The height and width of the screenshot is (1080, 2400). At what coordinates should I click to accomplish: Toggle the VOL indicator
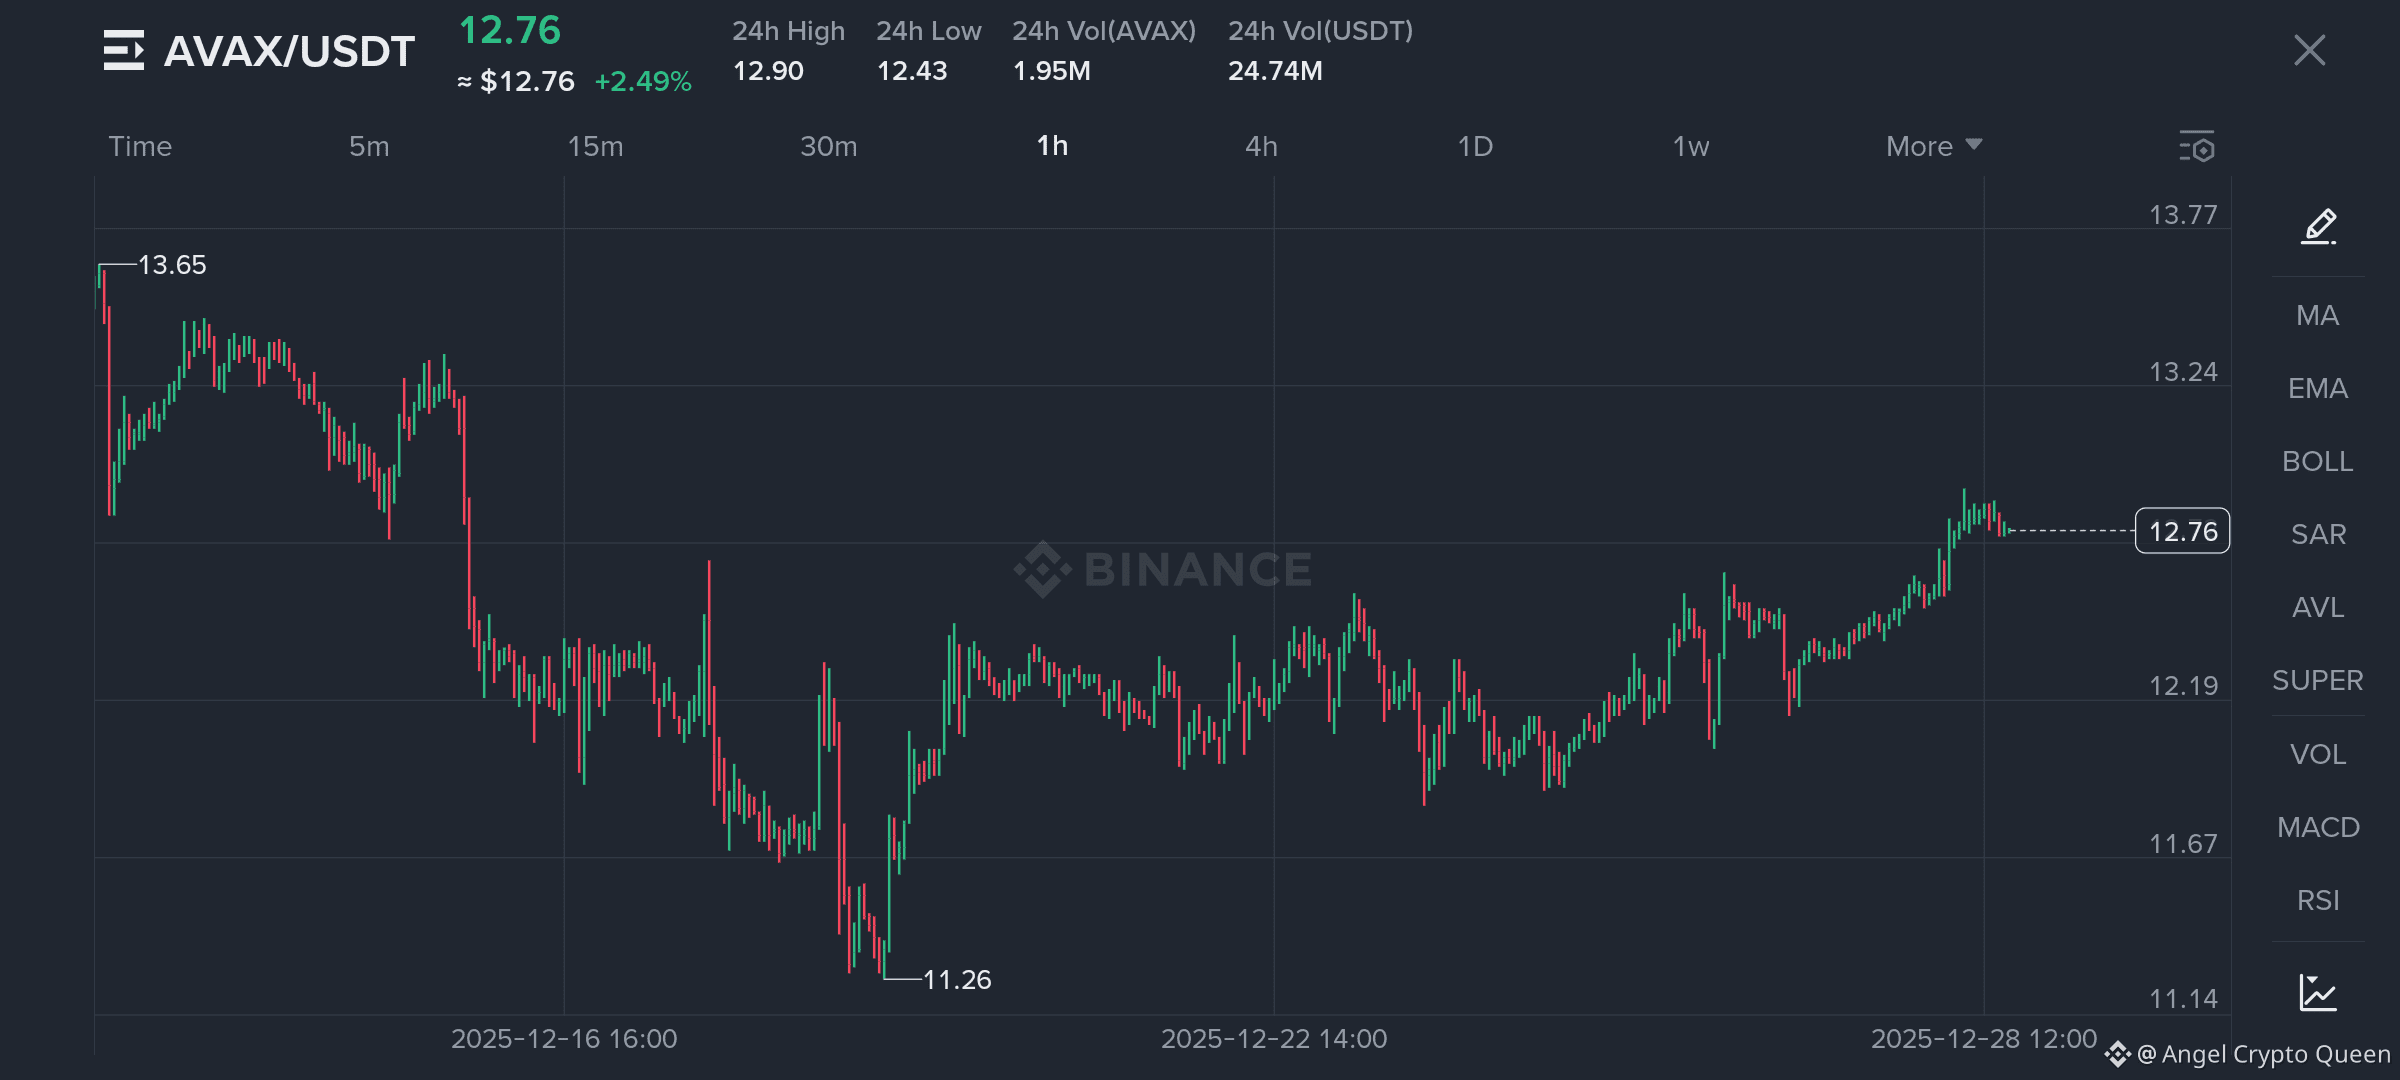pos(2318,754)
